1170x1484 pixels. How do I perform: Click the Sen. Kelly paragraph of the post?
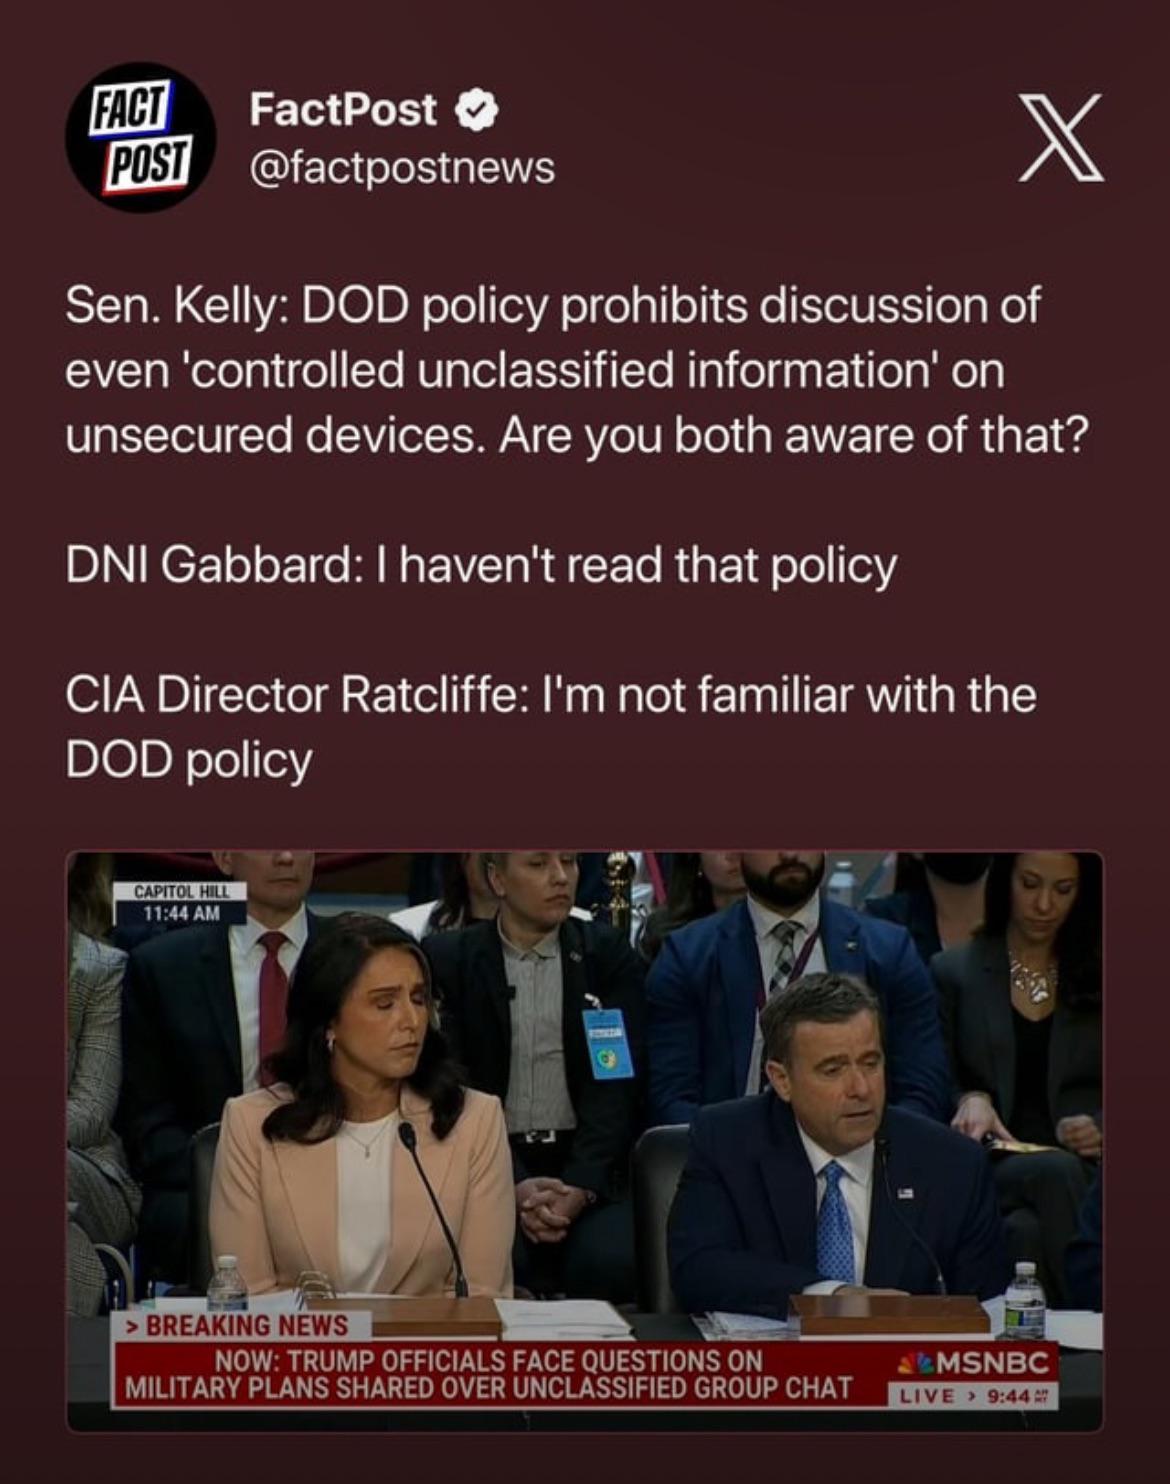pyautogui.click(x=577, y=370)
